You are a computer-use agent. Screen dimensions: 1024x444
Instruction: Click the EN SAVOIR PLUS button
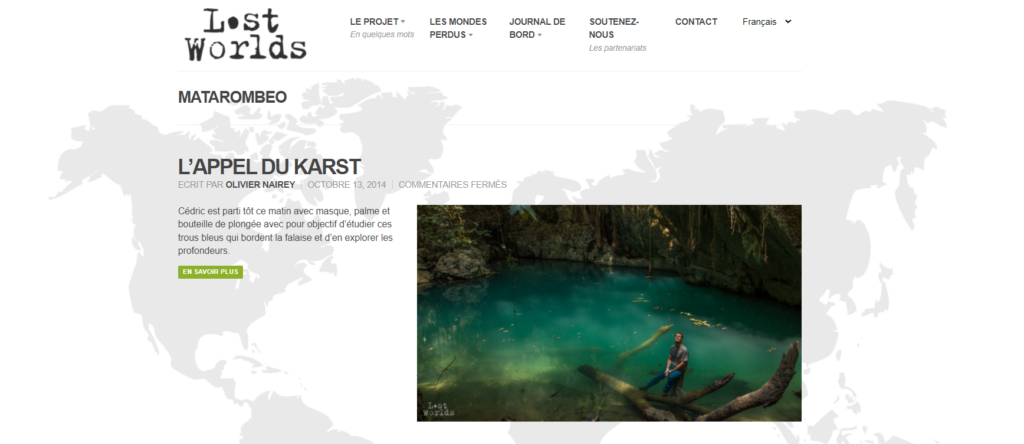point(210,272)
